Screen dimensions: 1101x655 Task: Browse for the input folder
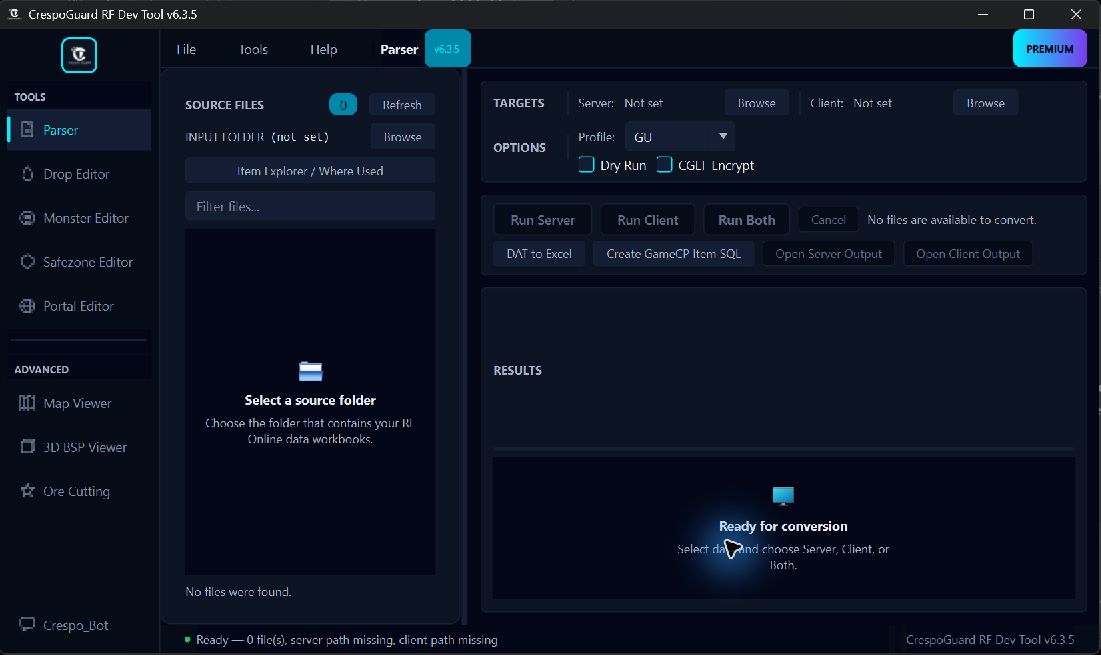coord(402,137)
